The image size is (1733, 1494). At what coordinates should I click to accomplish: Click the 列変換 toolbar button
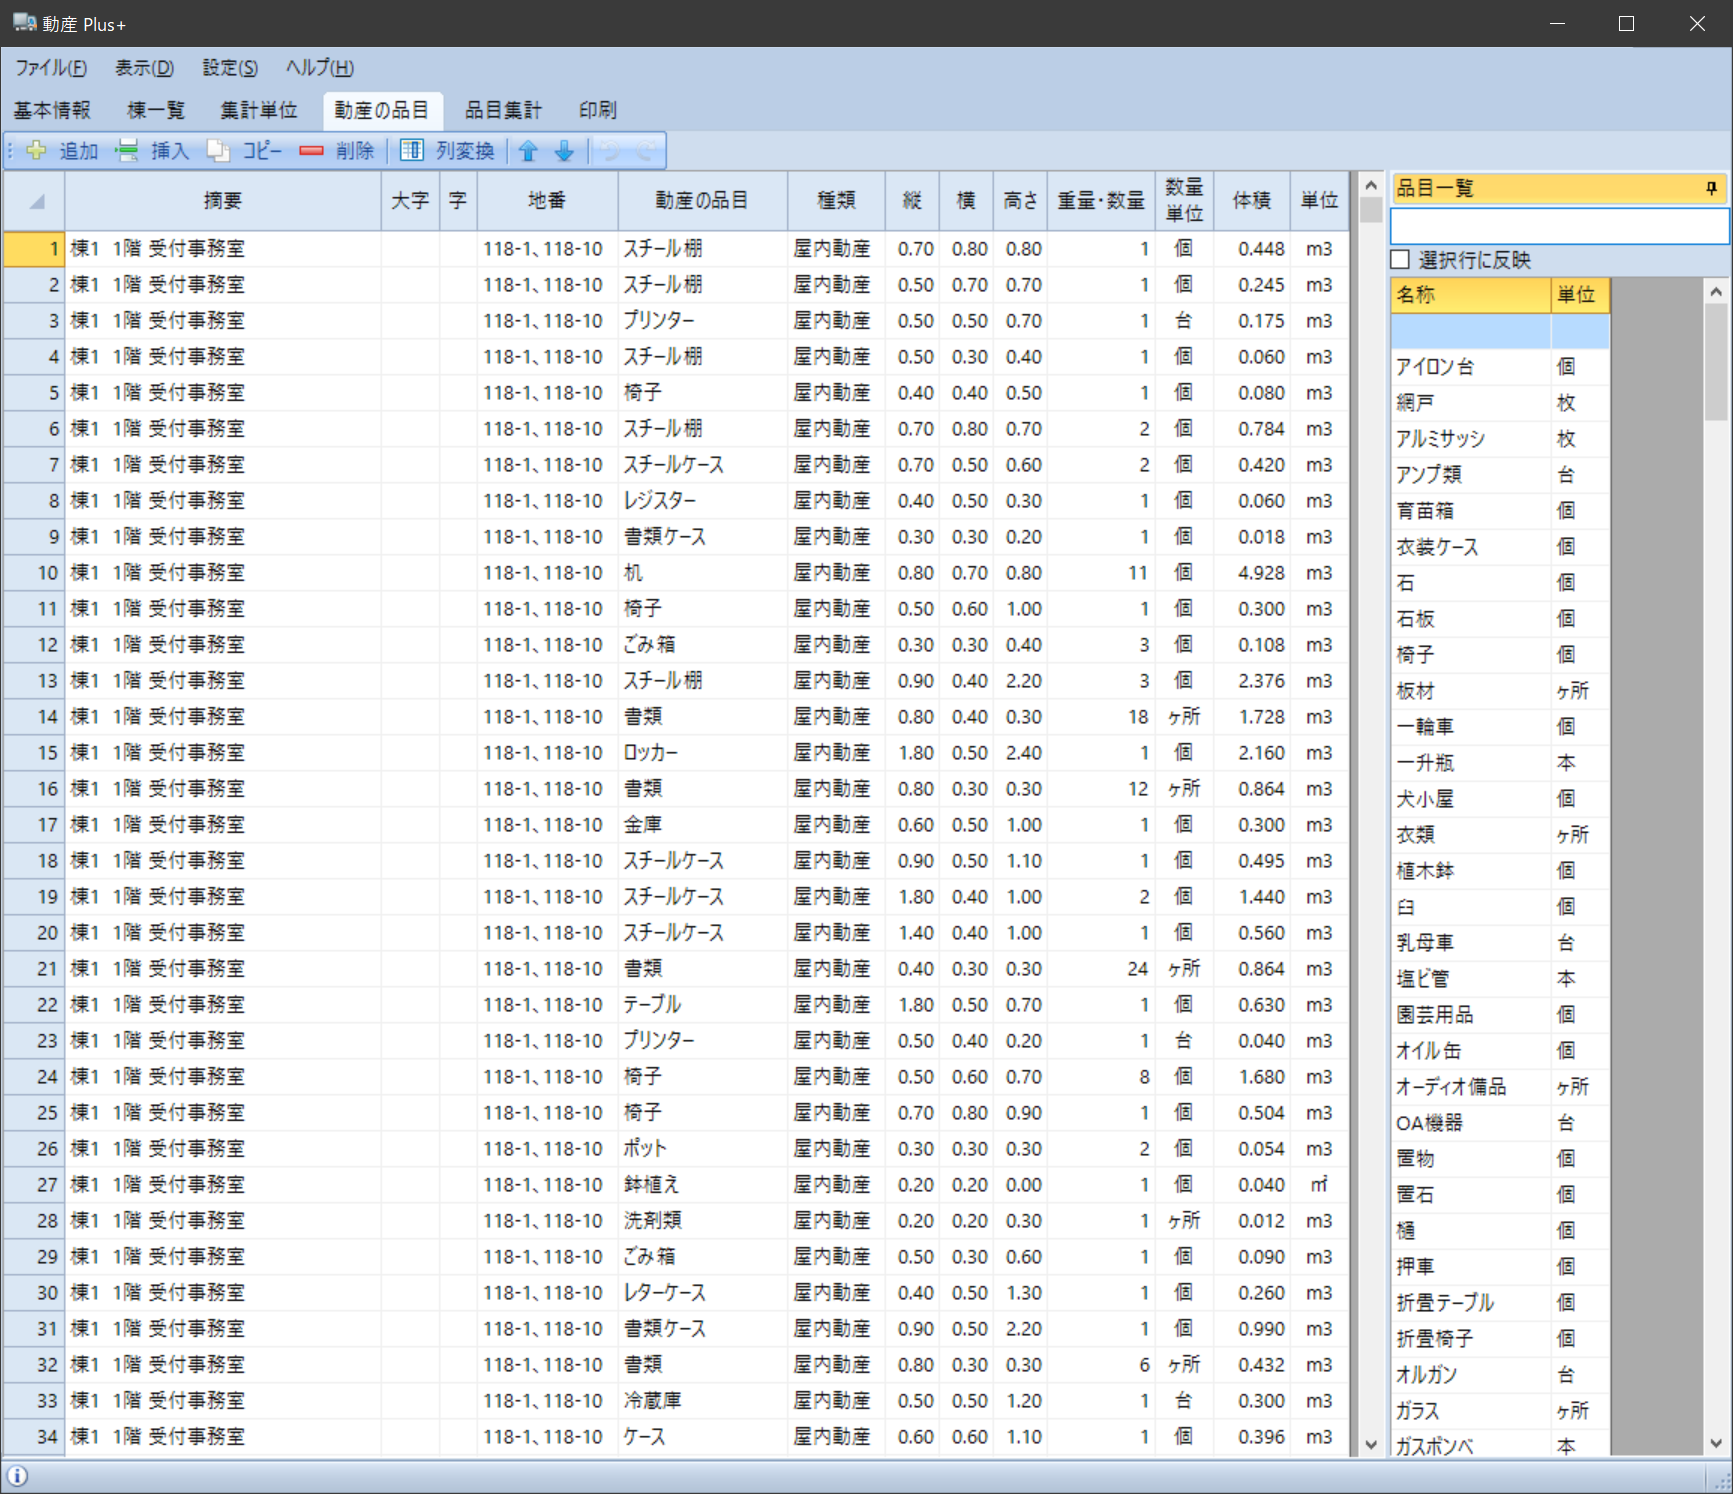448,150
